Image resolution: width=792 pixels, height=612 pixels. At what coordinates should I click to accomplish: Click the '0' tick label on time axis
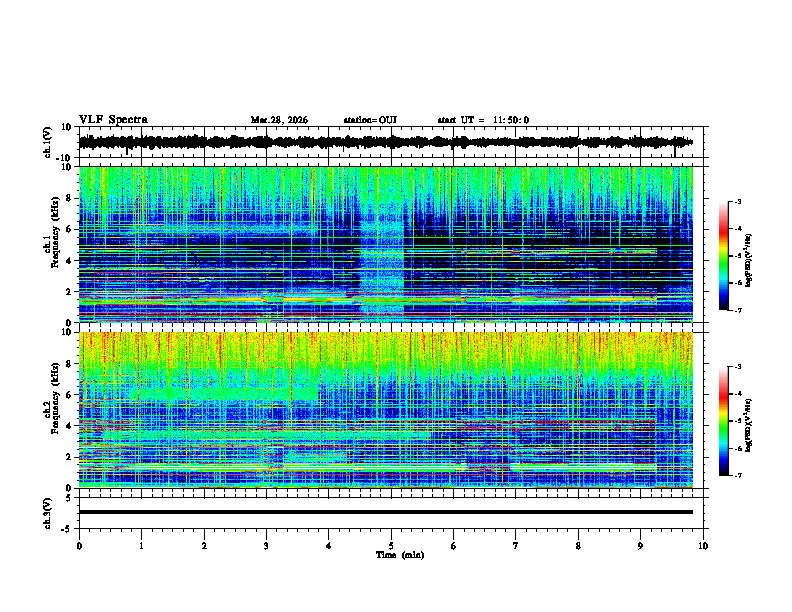(79, 546)
